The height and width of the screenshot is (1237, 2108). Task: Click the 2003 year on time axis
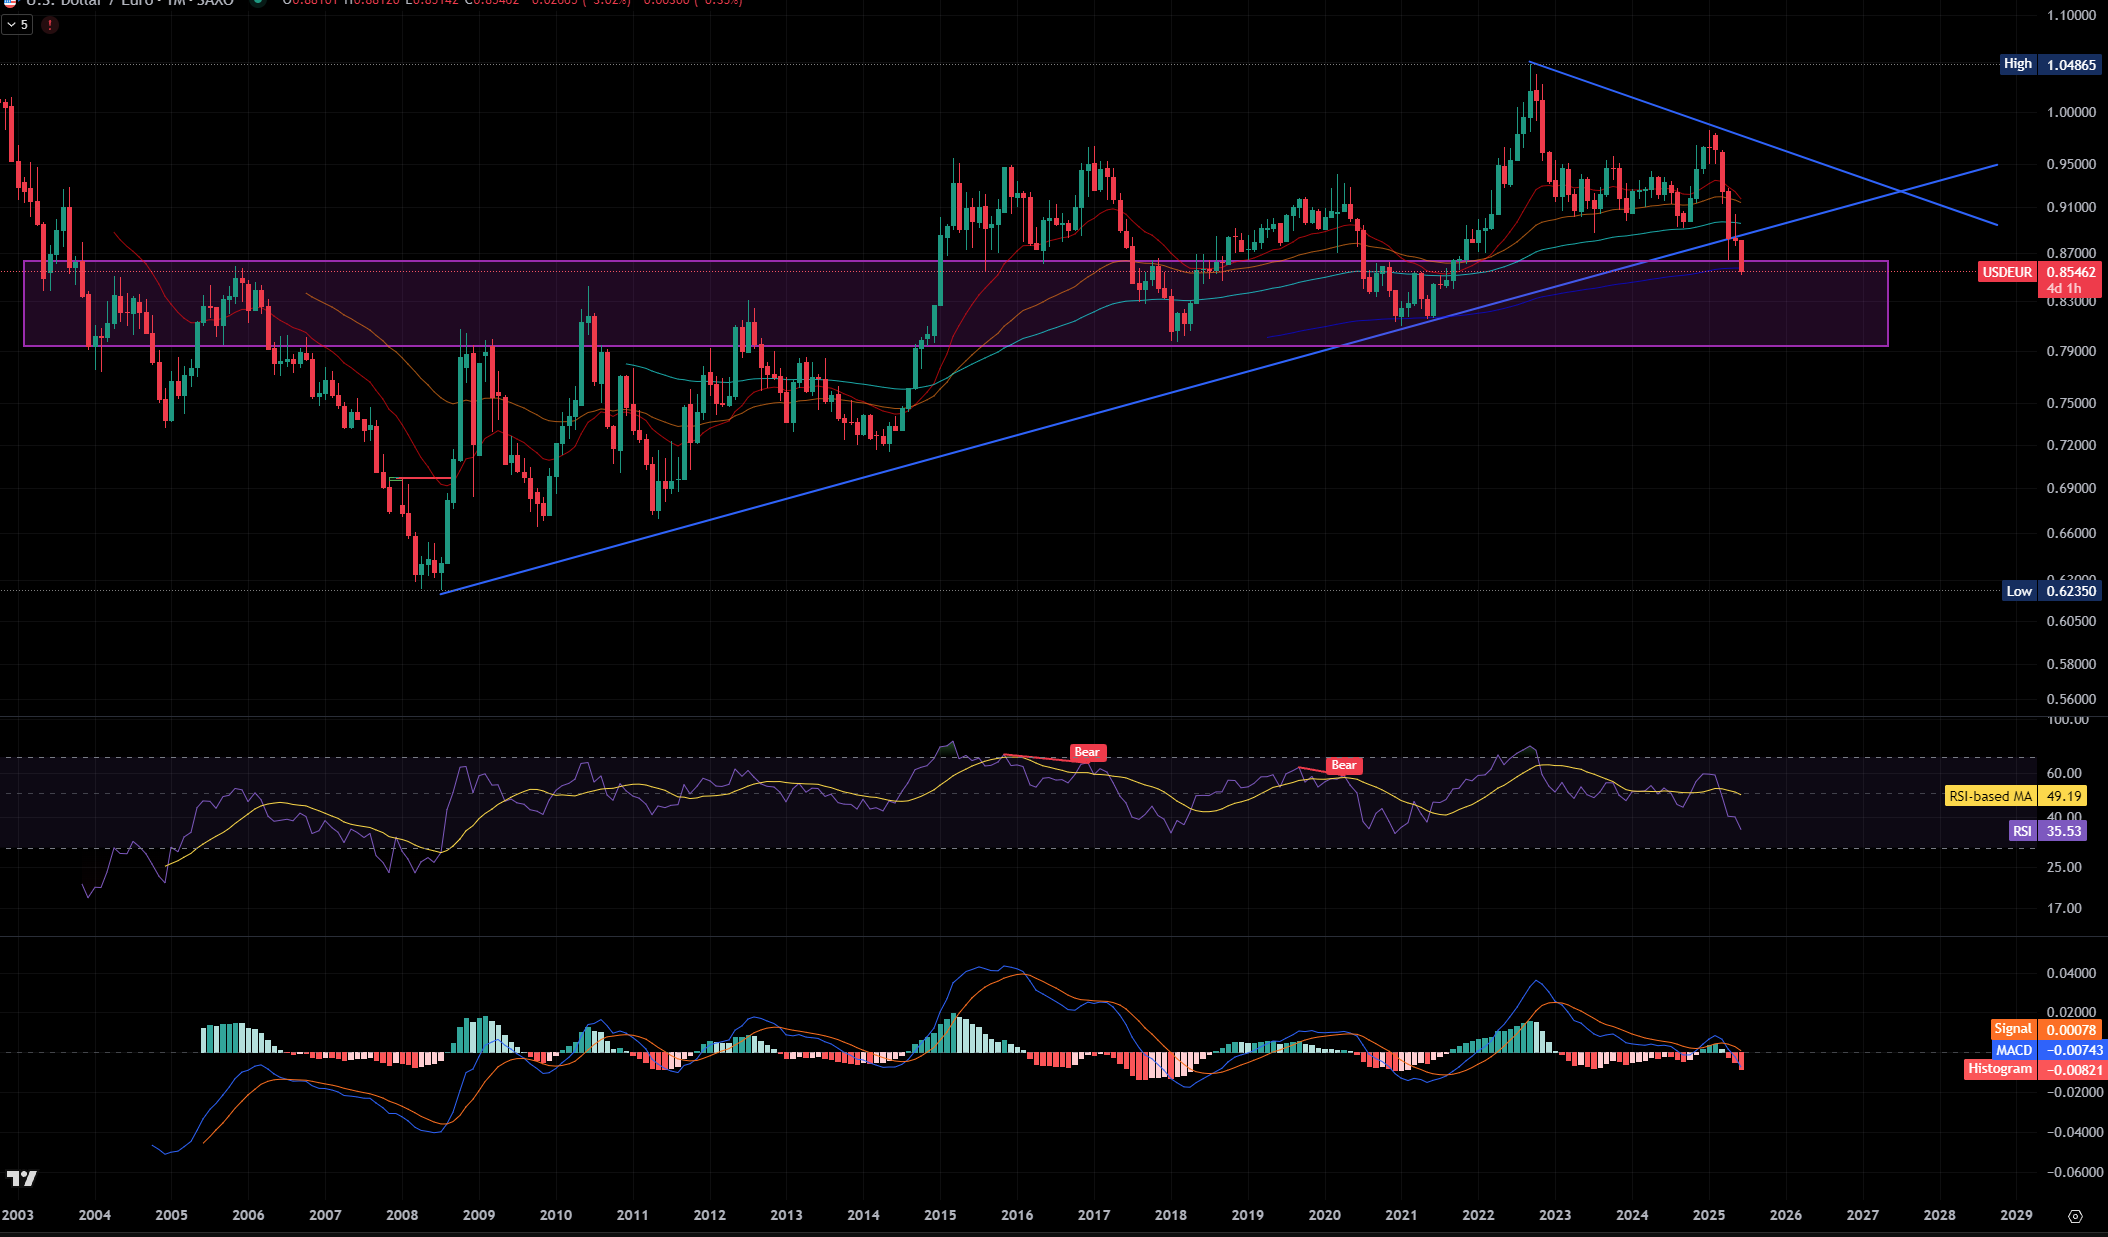point(17,1215)
